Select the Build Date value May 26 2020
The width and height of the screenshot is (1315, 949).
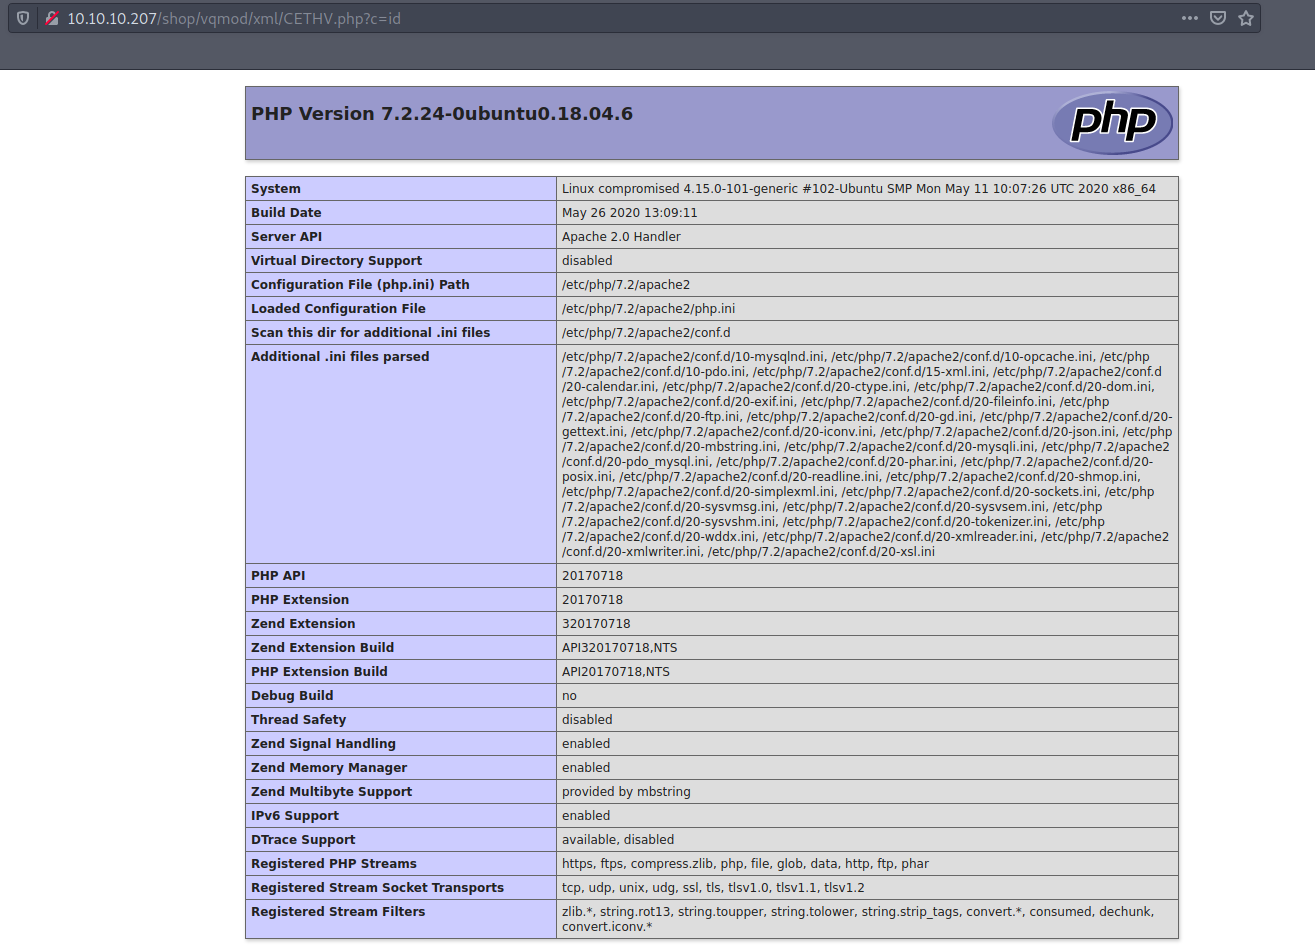coord(620,212)
